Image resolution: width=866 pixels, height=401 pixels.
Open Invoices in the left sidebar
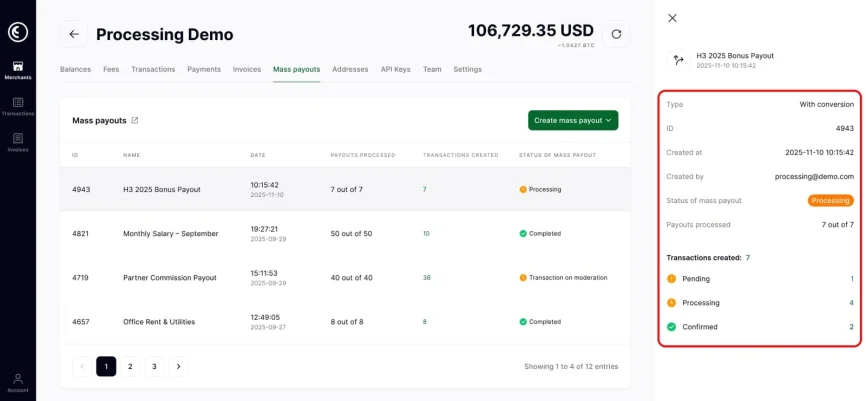[17, 142]
